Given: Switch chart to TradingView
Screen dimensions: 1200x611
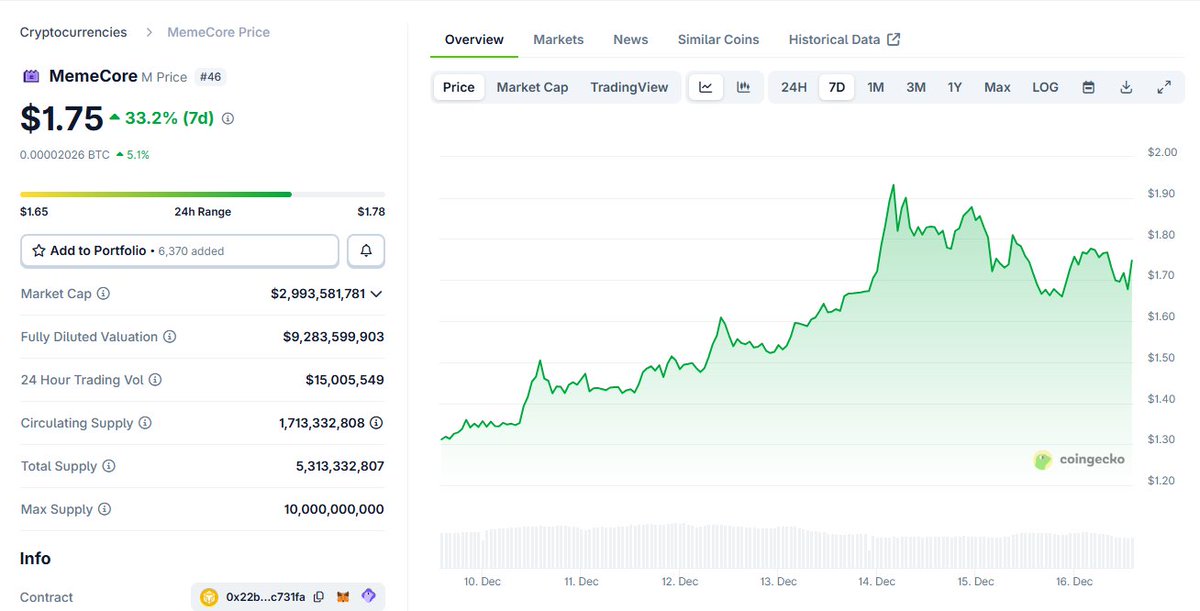Looking at the screenshot, I should tap(629, 87).
